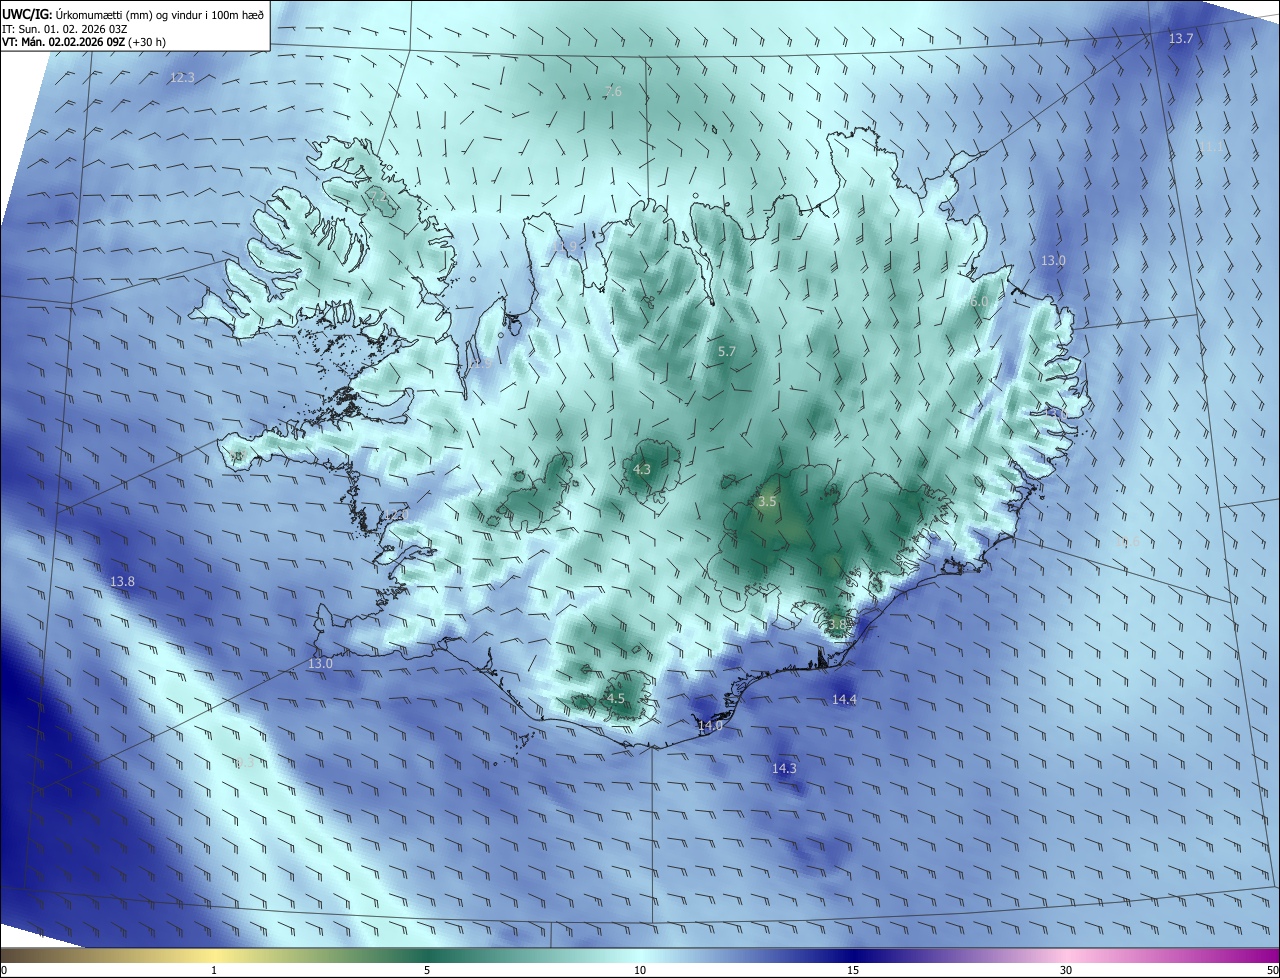This screenshot has width=1280, height=978.
Task: Click the 5 tick on the color scale
Action: [427, 970]
